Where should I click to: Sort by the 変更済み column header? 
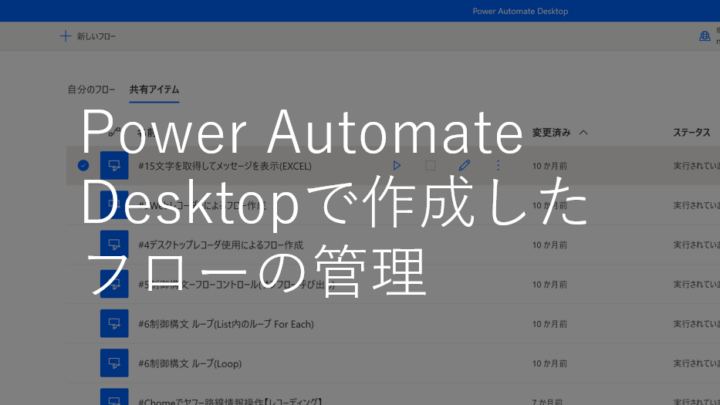[551, 133]
